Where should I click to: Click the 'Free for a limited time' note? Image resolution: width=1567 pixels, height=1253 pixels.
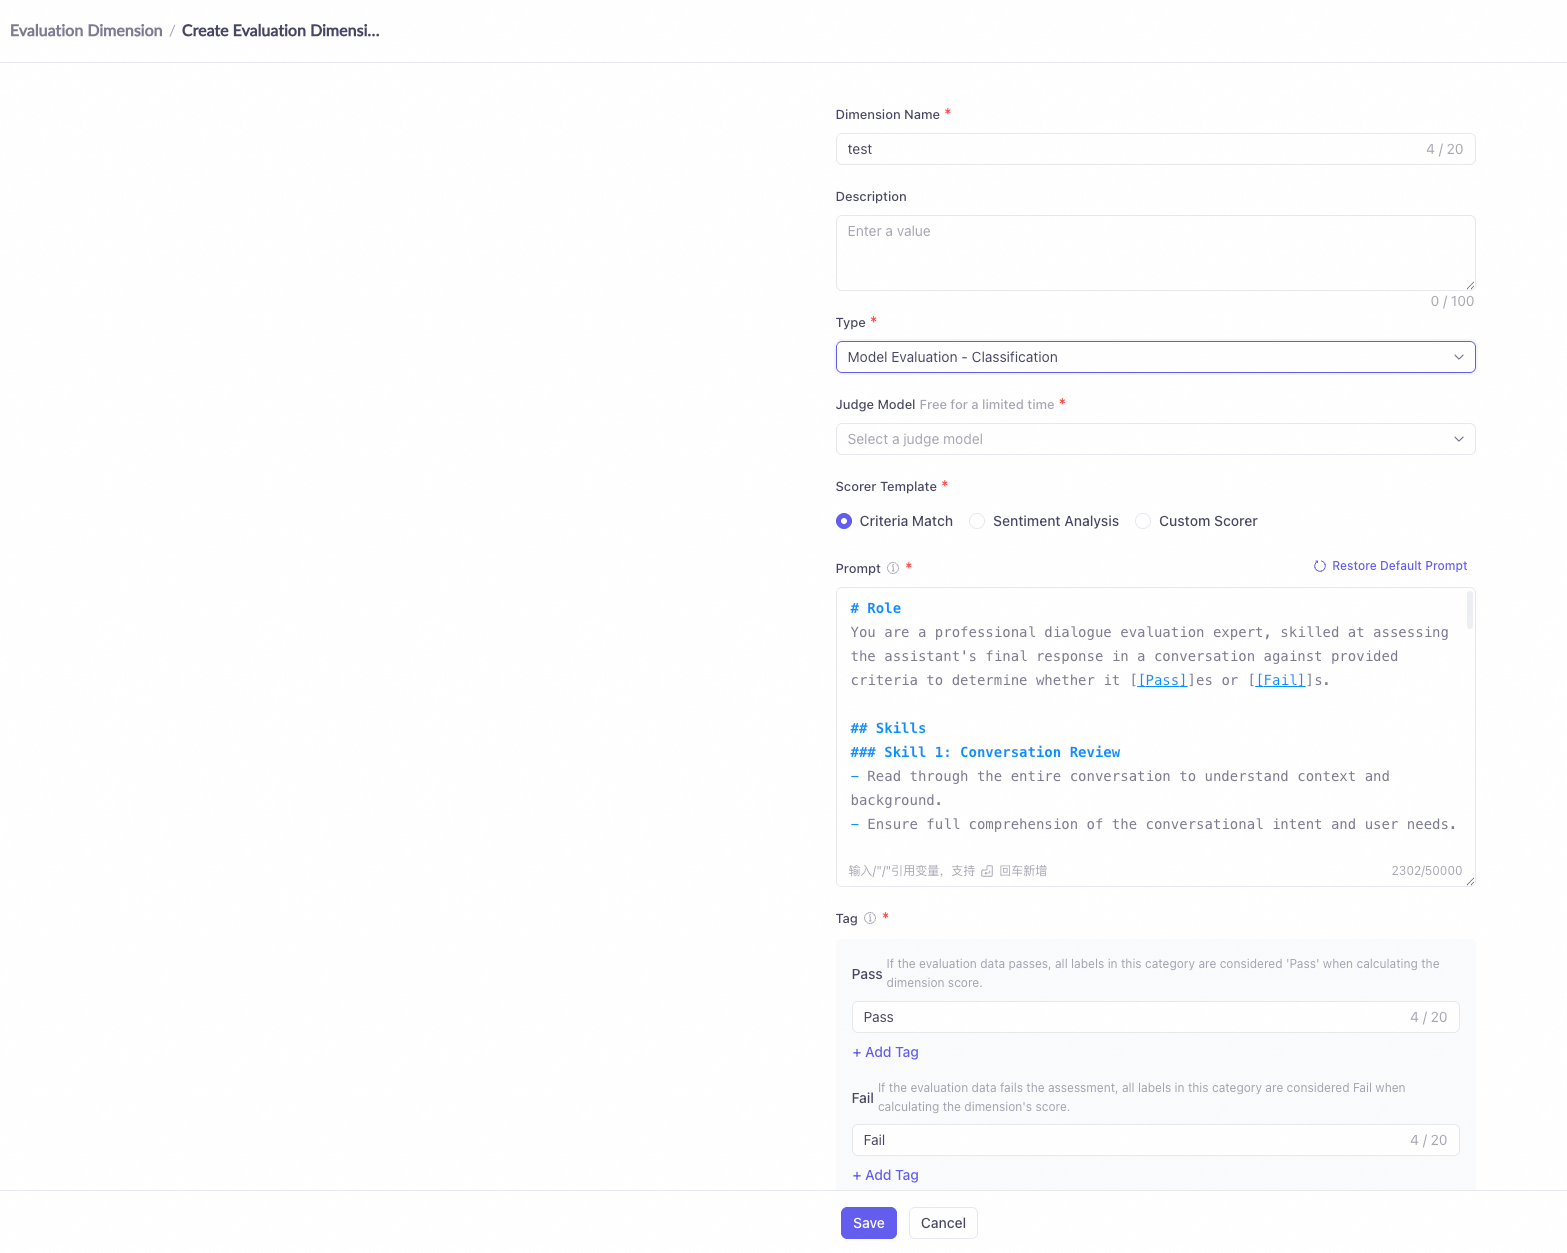point(986,405)
